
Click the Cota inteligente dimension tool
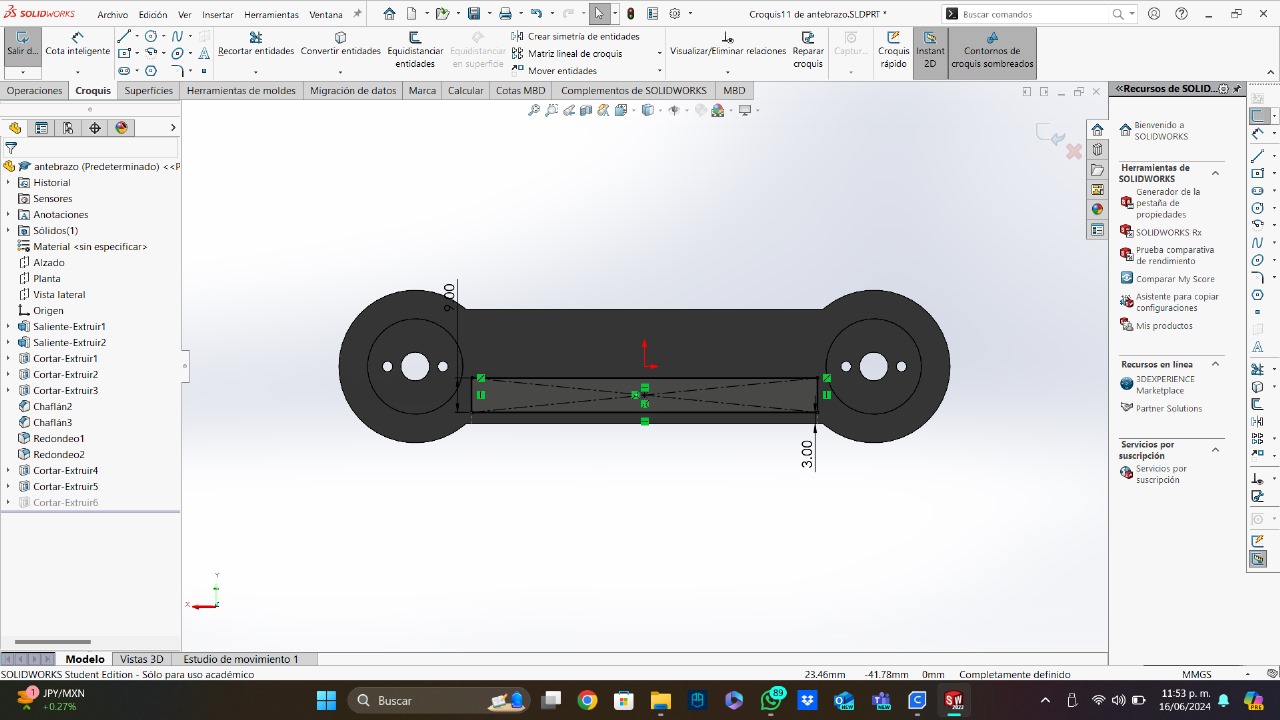coord(78,45)
